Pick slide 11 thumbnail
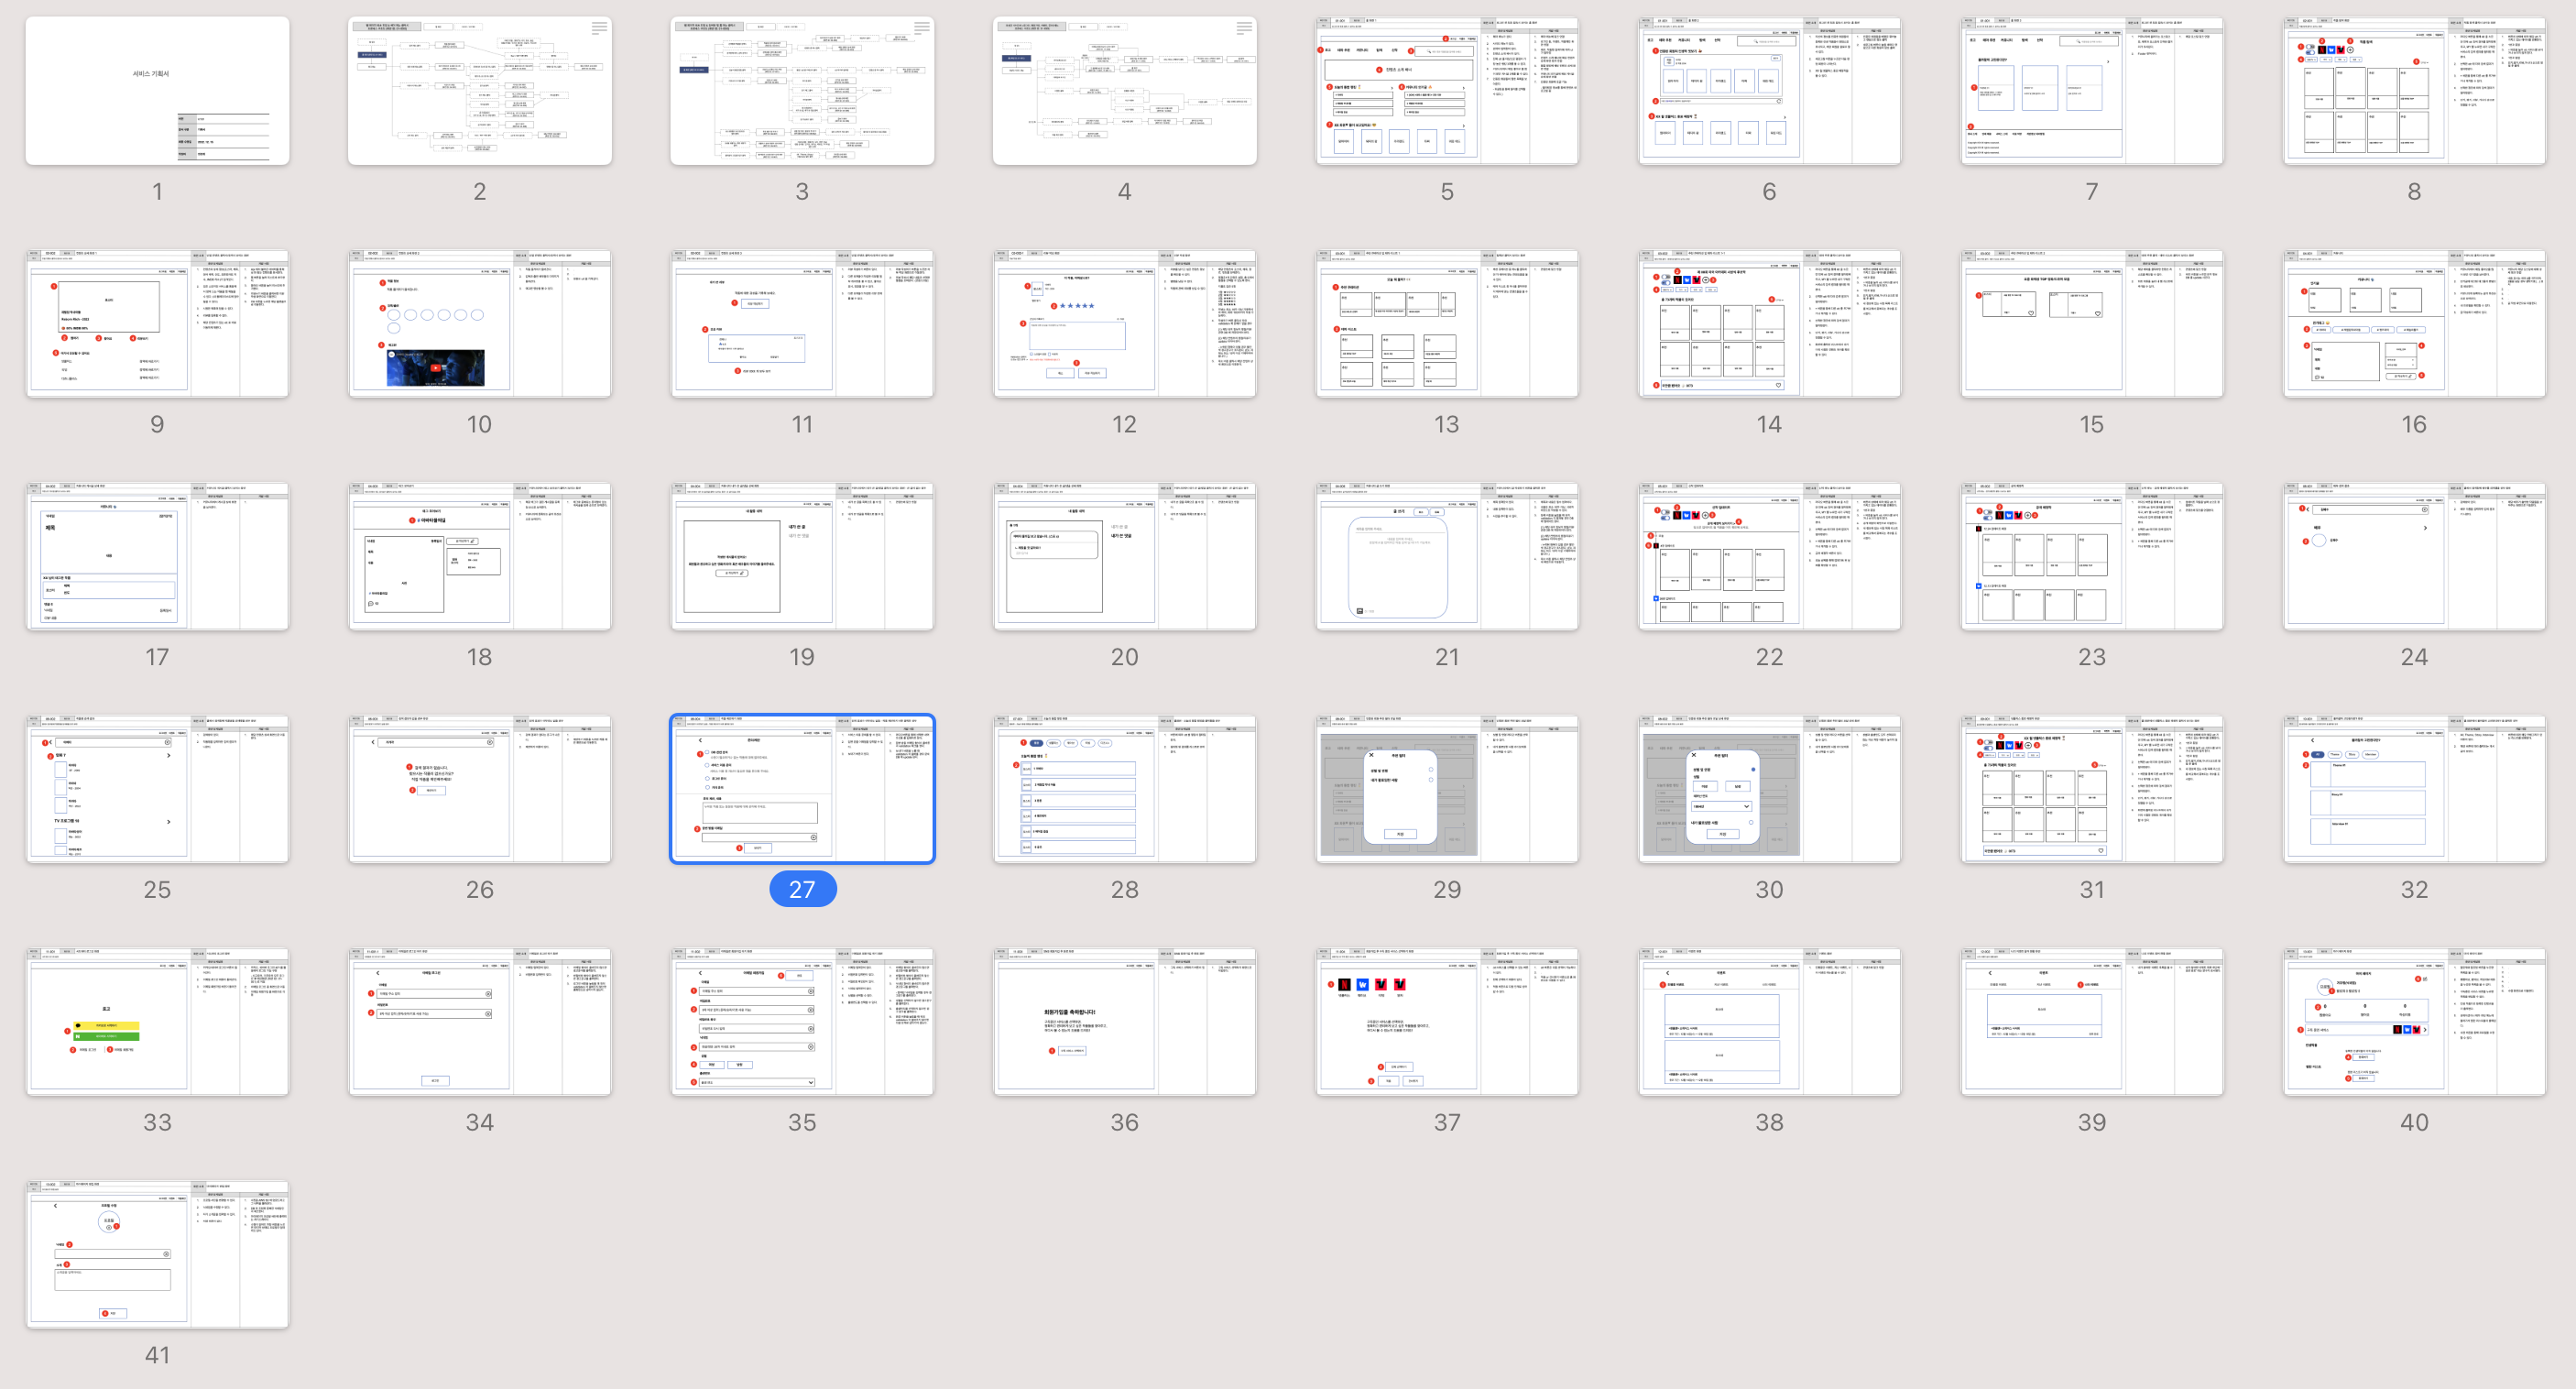 (x=802, y=323)
